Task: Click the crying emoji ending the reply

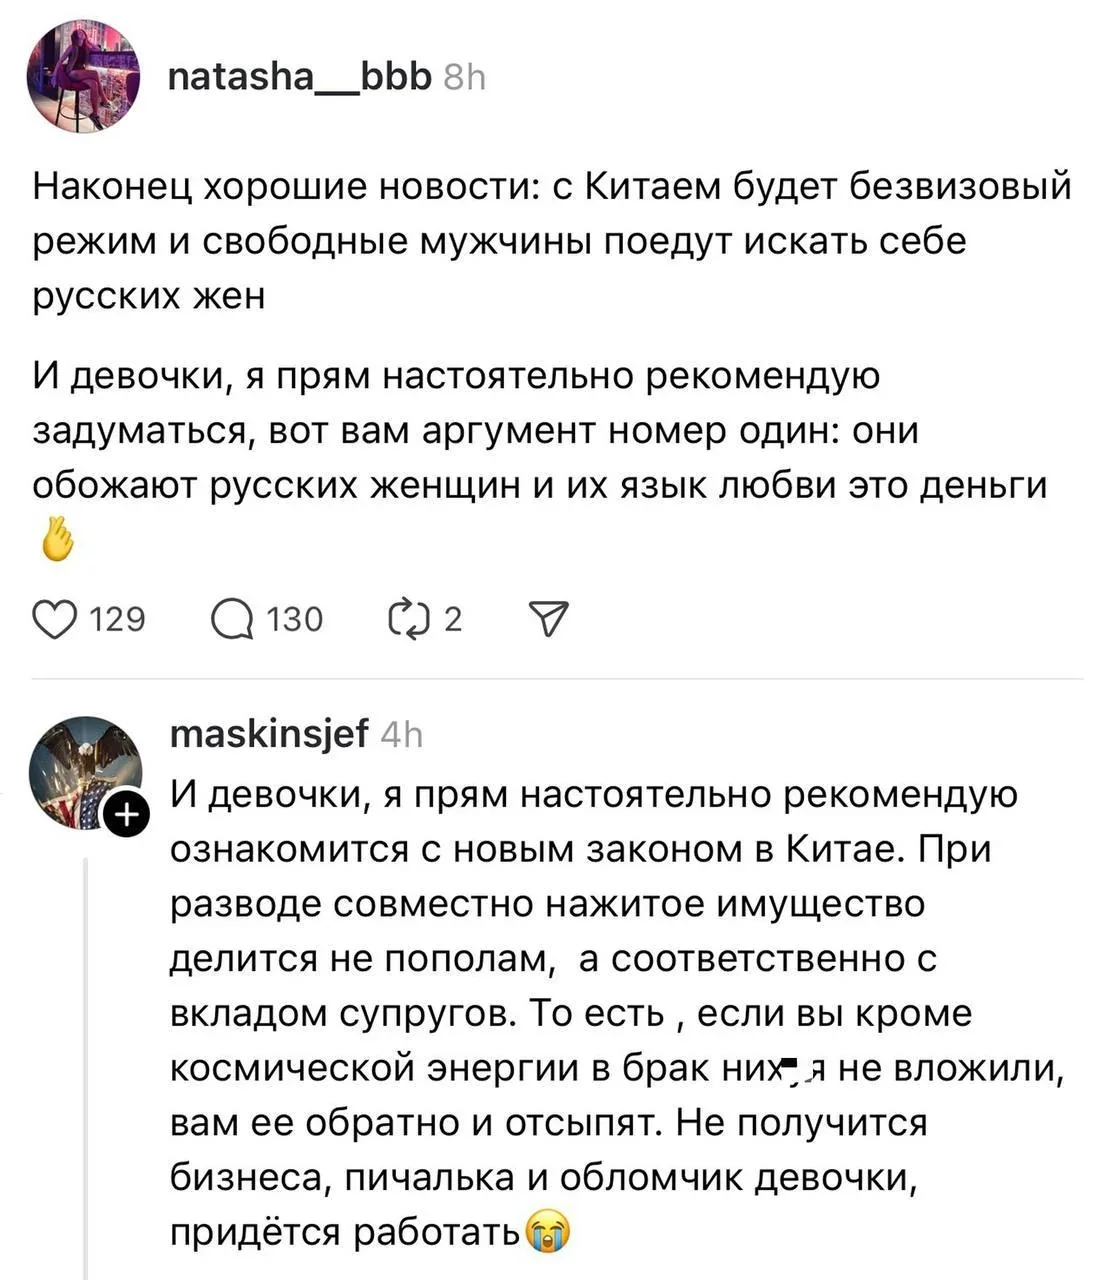Action: coord(548,1232)
